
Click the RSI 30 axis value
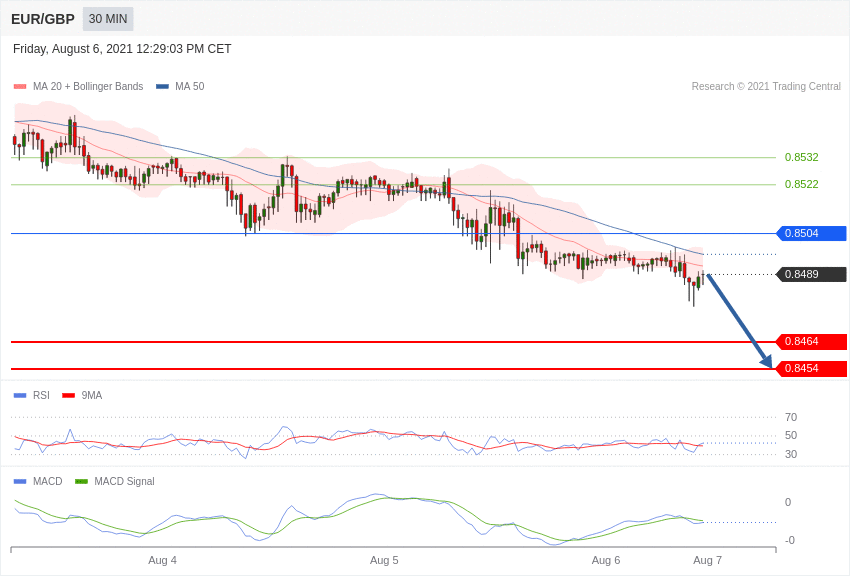coord(791,454)
